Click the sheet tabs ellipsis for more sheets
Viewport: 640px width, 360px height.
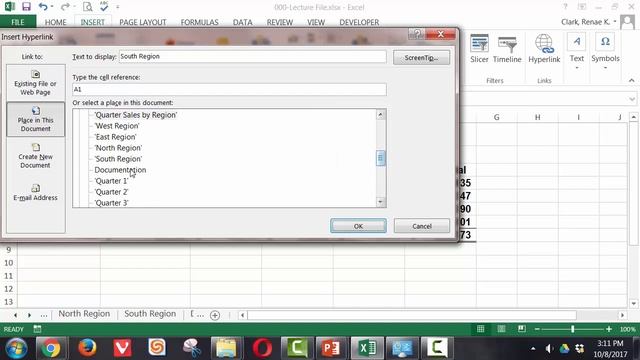[44, 315]
